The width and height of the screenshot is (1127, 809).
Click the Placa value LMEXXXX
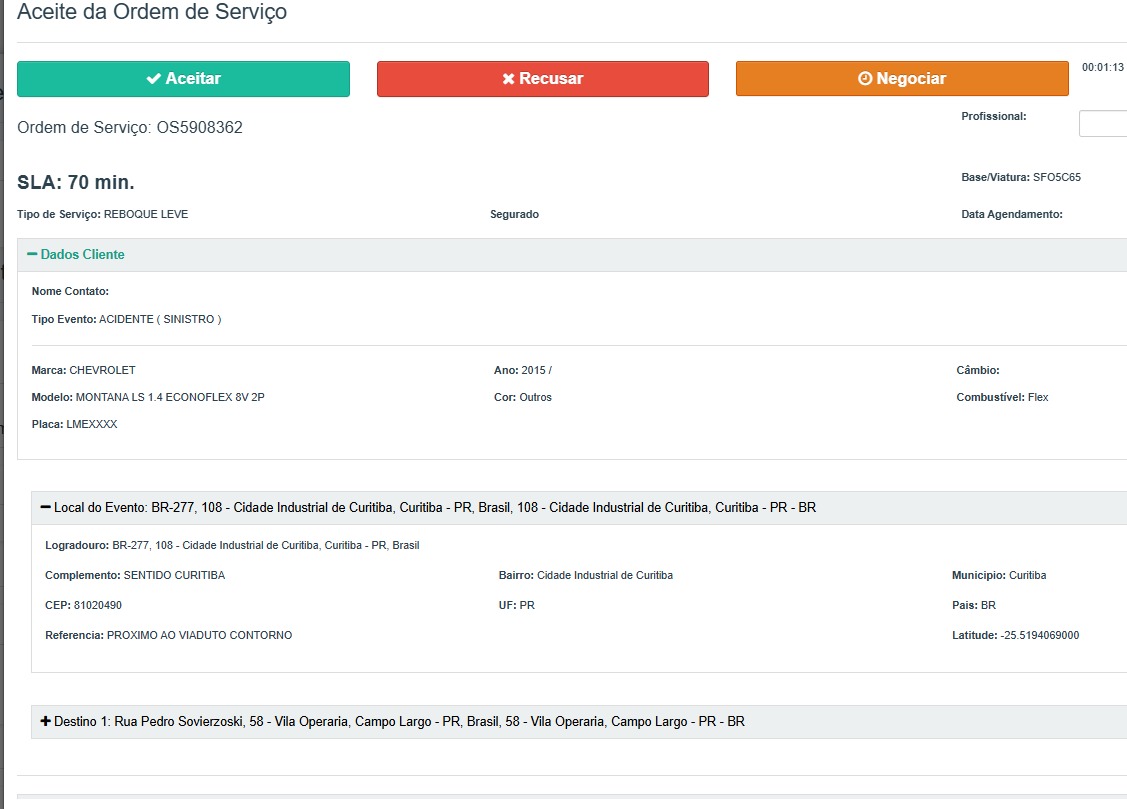pyautogui.click(x=91, y=424)
